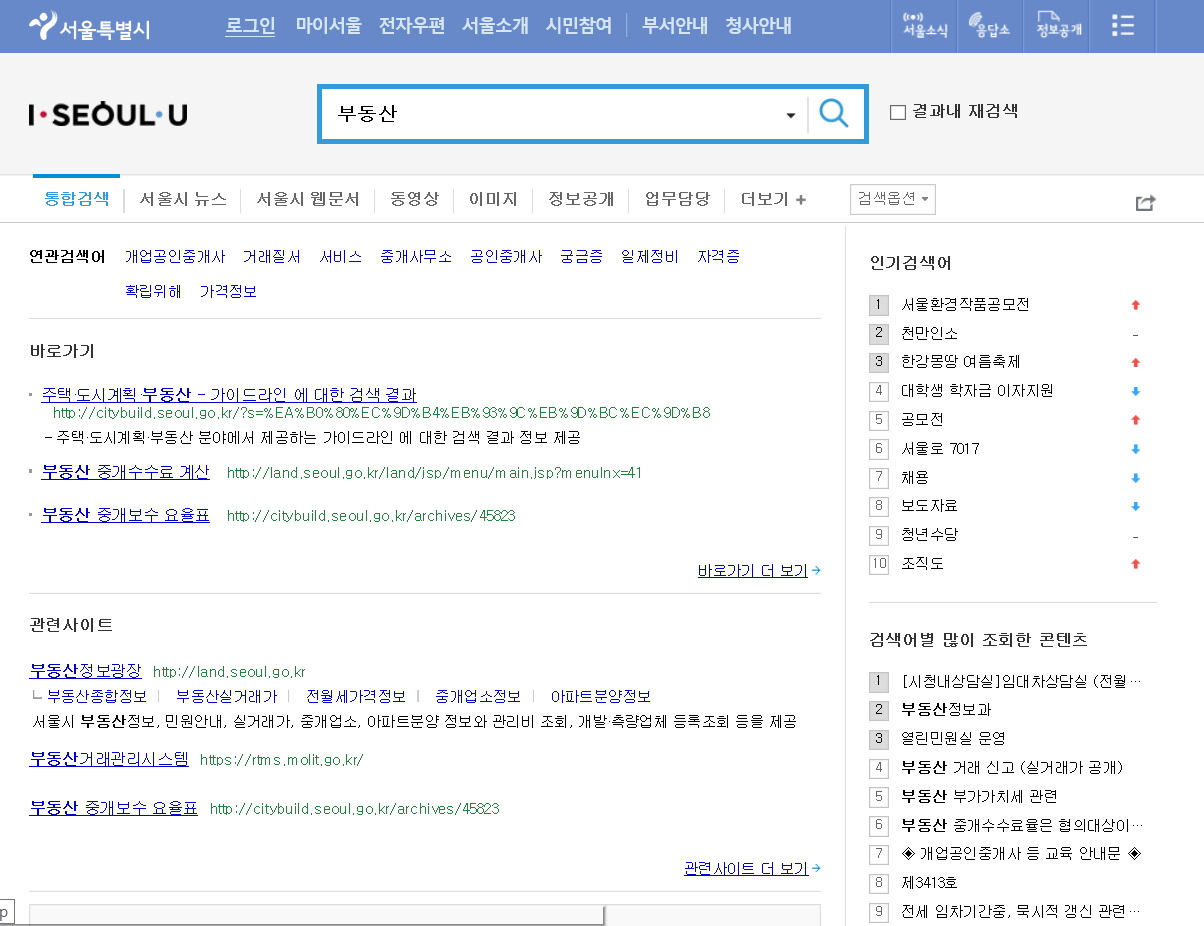Open the search box suggestion dropdown arrow

point(789,114)
